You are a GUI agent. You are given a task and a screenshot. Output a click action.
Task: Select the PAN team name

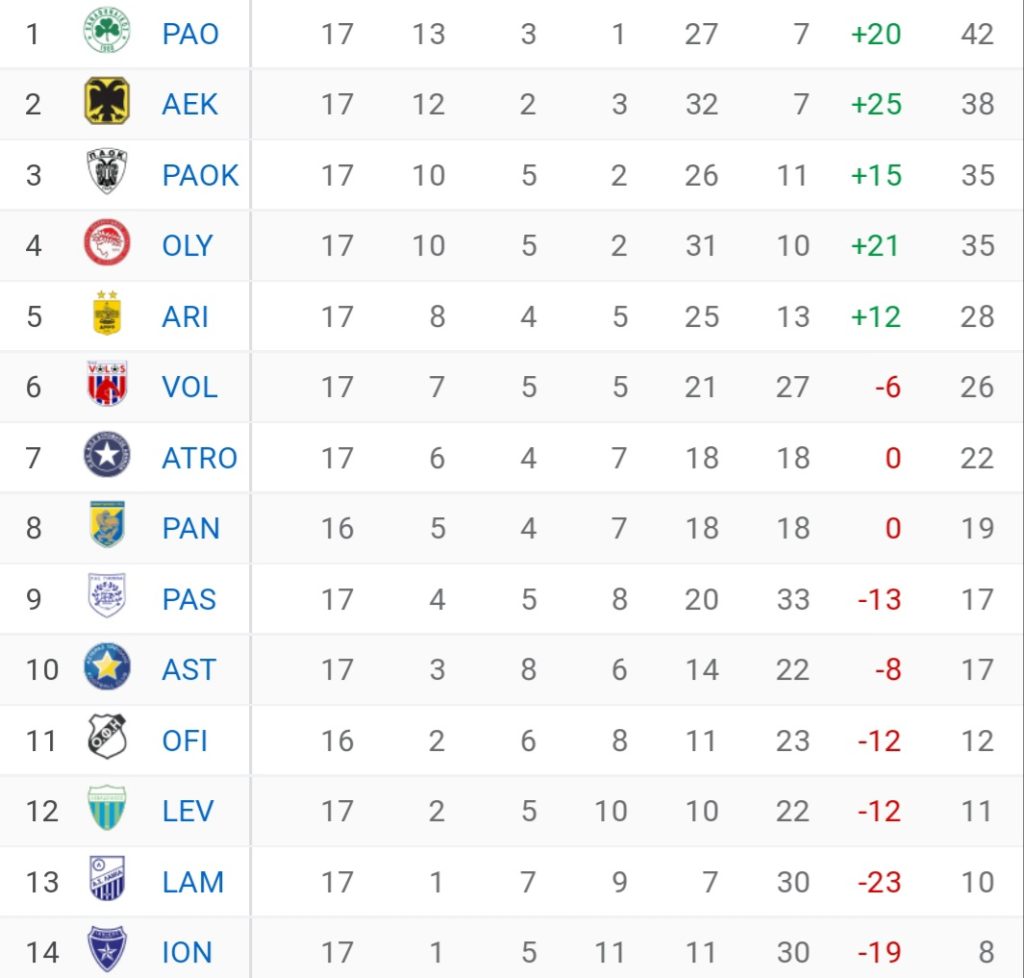click(191, 529)
